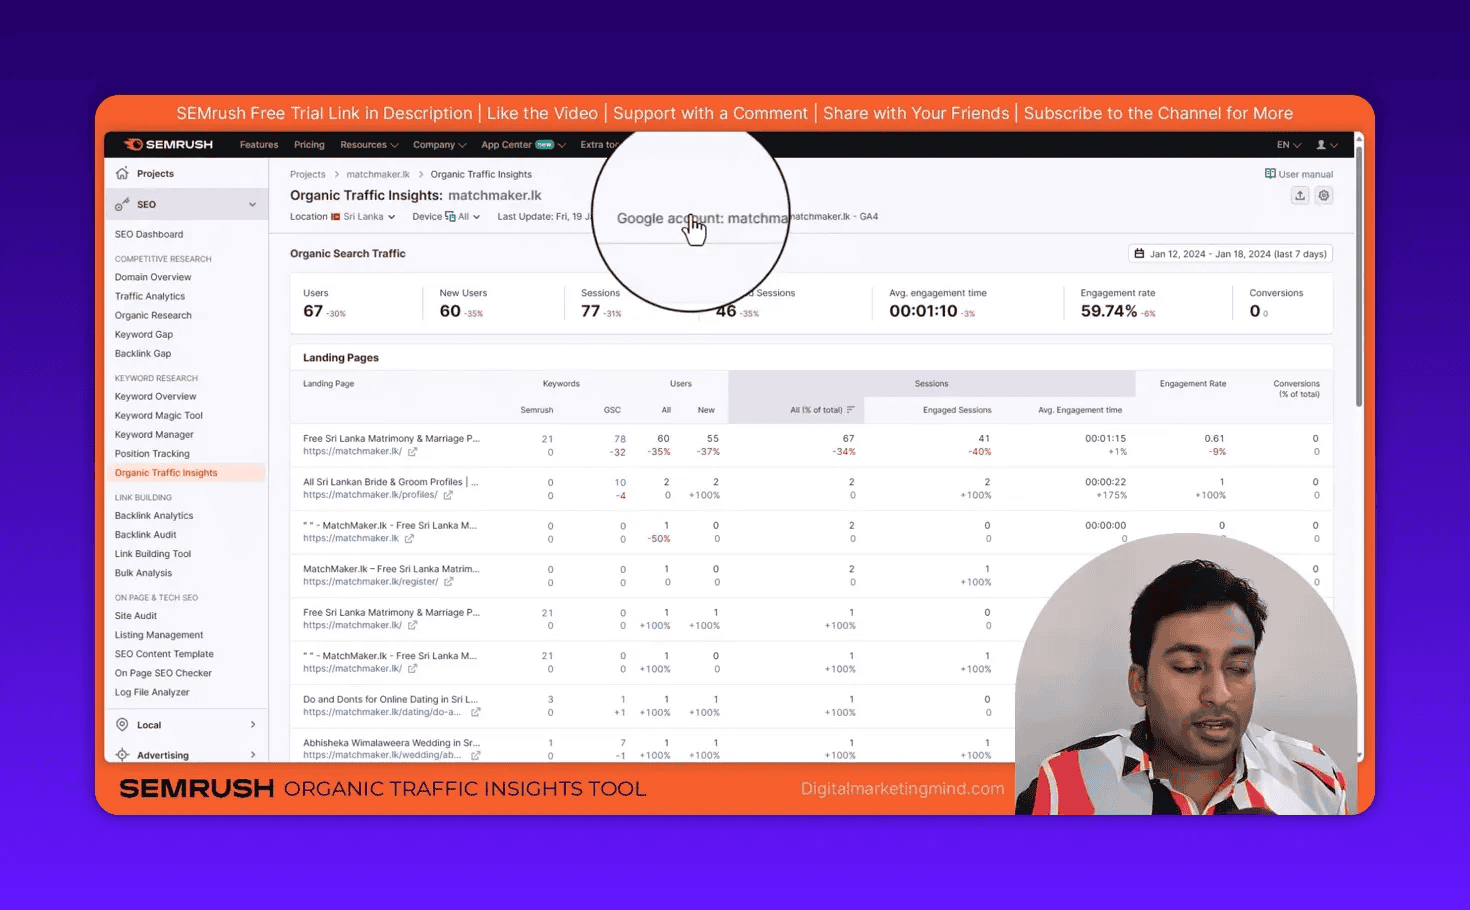The image size is (1470, 910).
Task: Open the user account icon top right
Action: pos(1322,143)
